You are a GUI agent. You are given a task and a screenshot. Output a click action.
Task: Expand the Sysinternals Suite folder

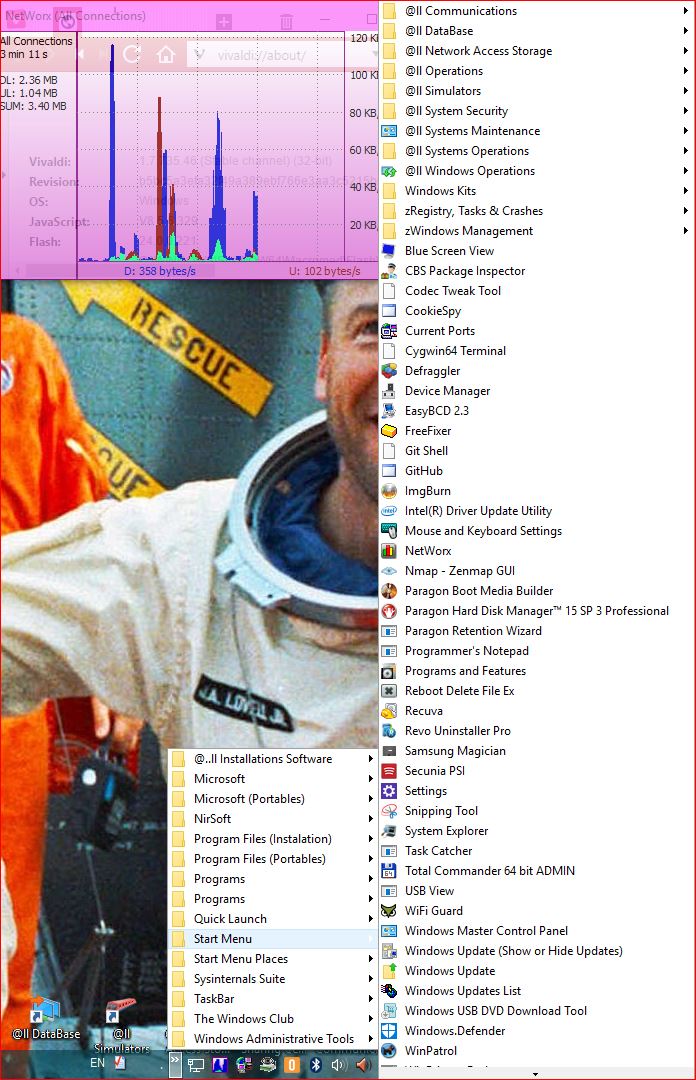239,979
